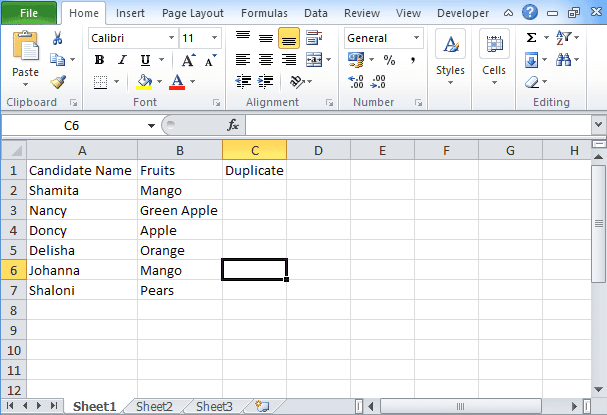Open Excel Help question mark

(x=529, y=12)
